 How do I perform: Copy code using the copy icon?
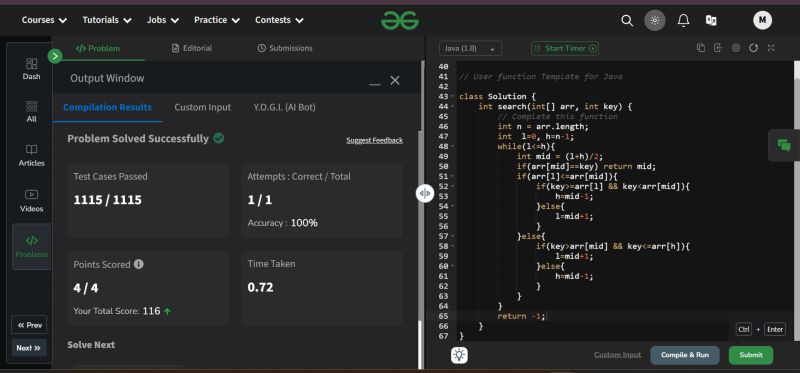[x=701, y=48]
